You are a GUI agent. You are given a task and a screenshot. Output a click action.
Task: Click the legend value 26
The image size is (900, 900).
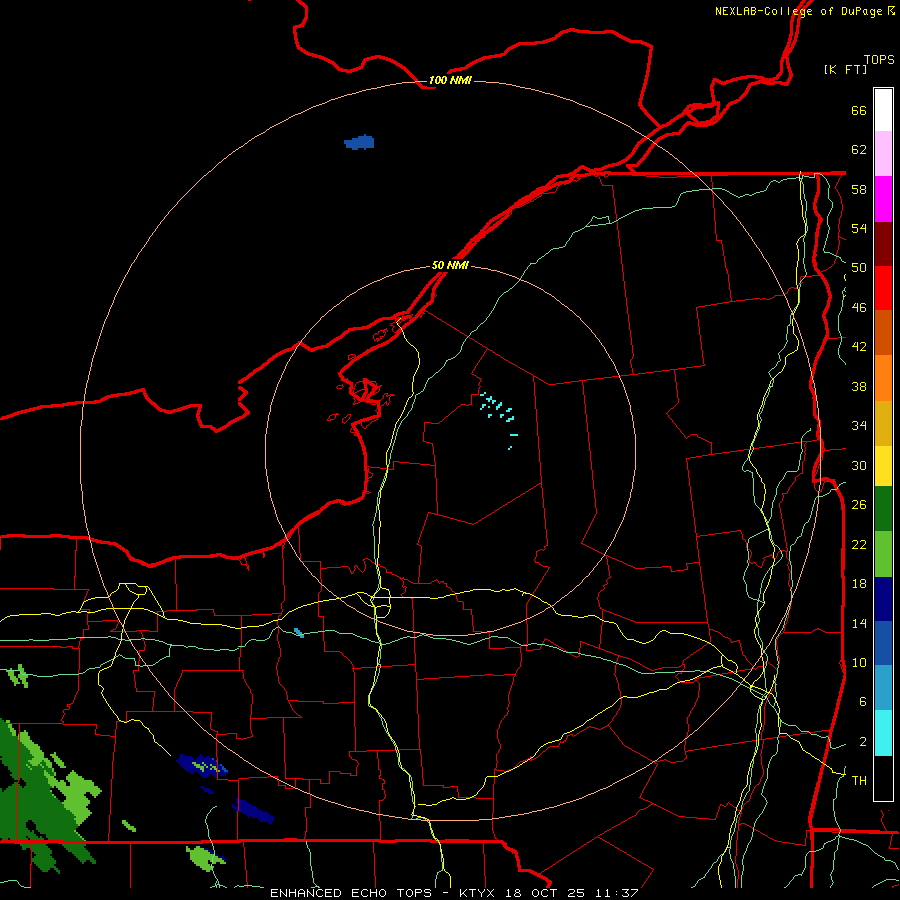(x=859, y=505)
